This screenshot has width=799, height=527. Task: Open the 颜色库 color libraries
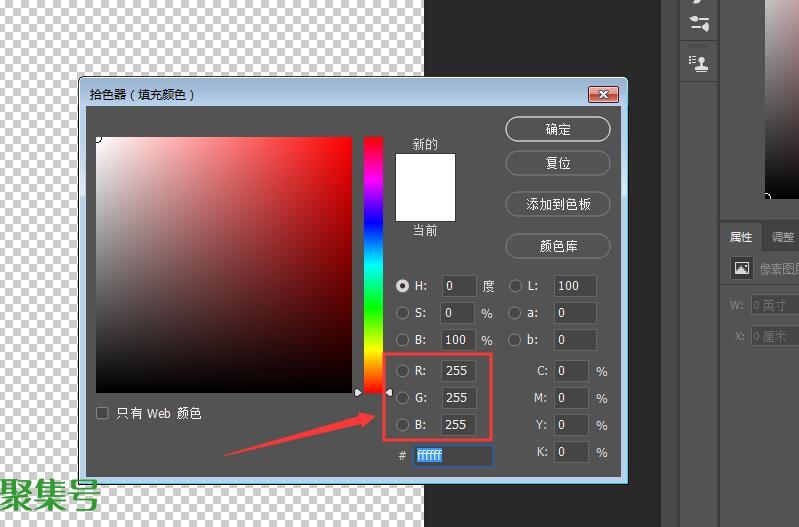coord(557,246)
